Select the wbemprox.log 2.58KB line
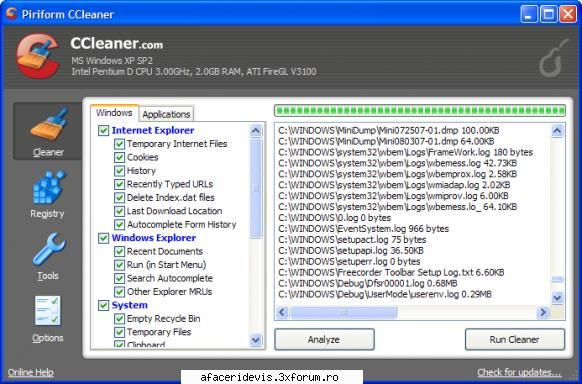The image size is (582, 384). [x=397, y=174]
